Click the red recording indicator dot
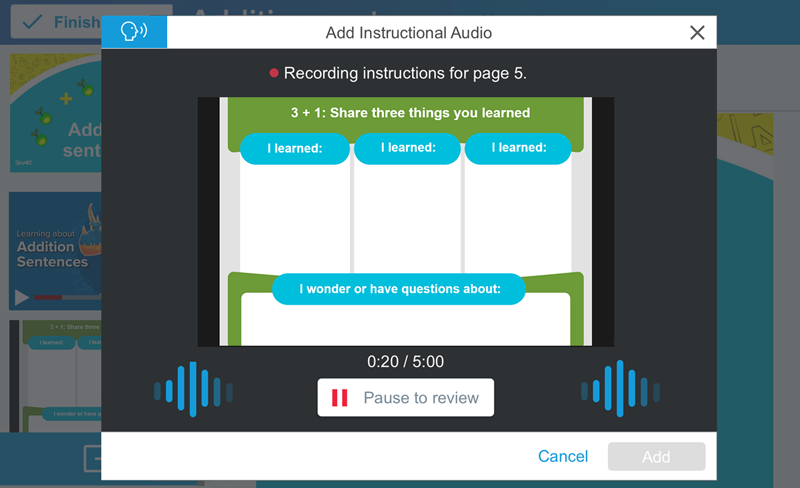This screenshot has height=488, width=800. [x=274, y=73]
